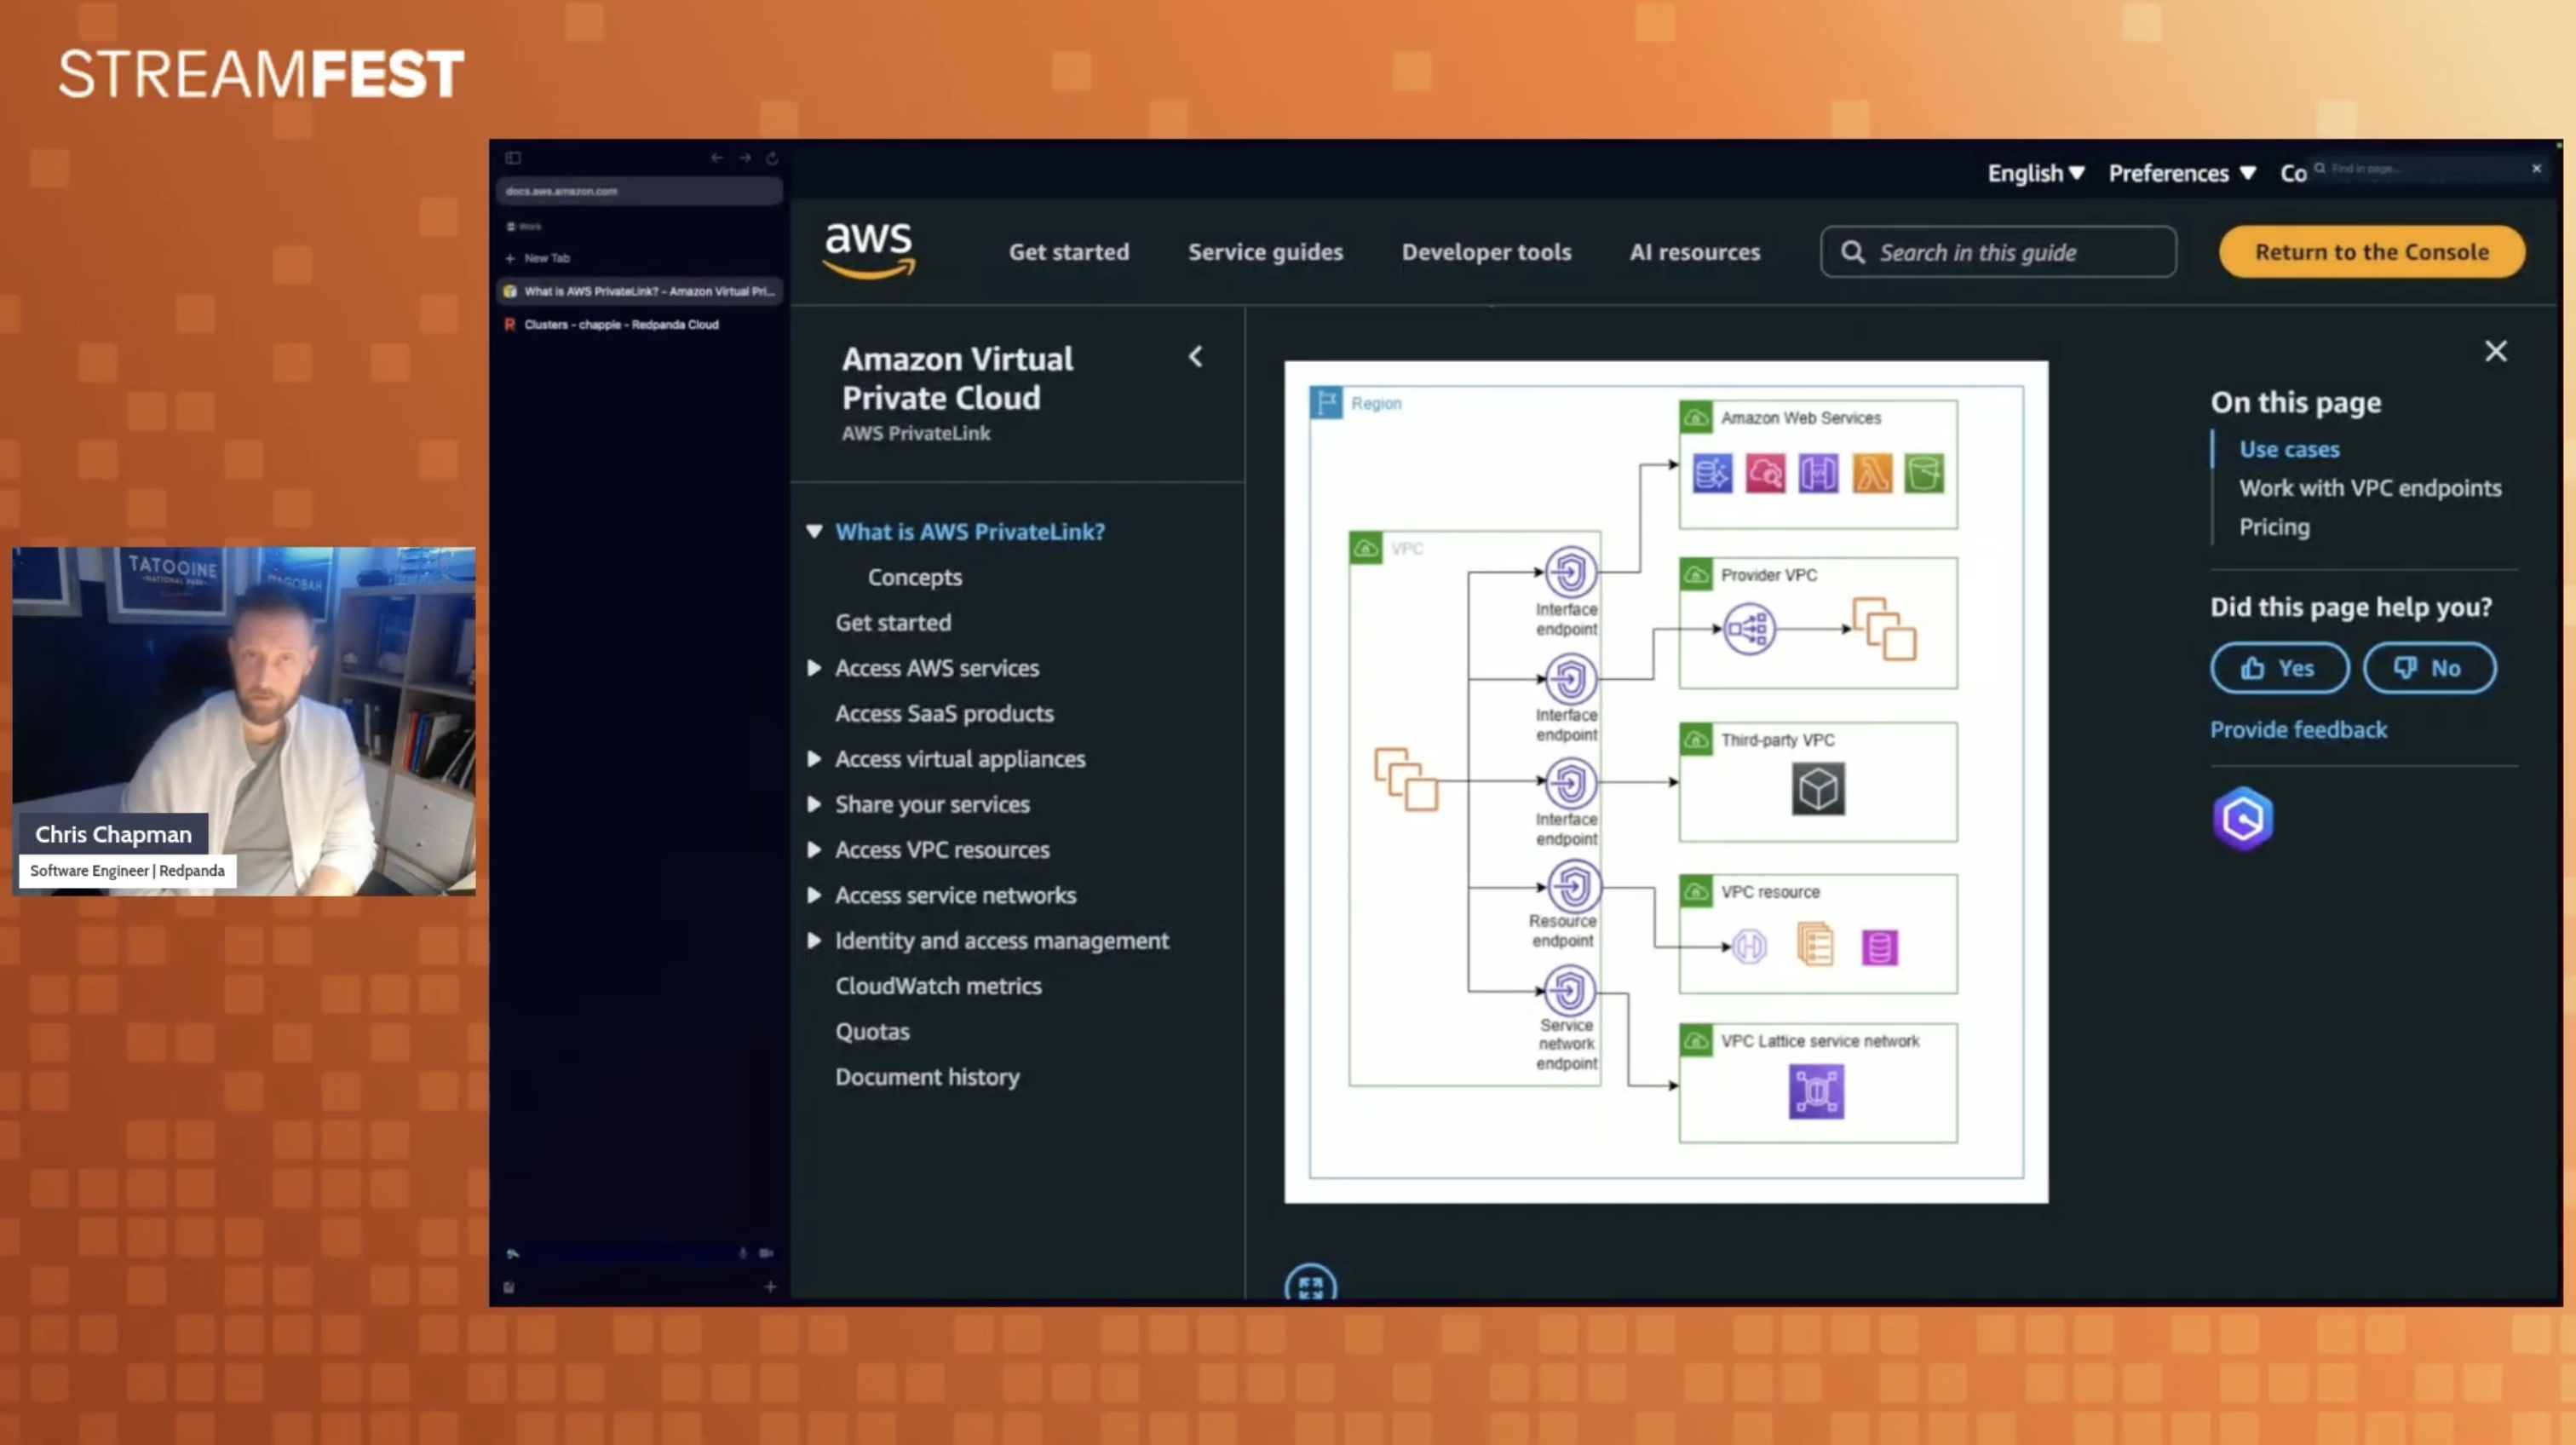This screenshot has height=1445, width=2576.
Task: Toggle the browser sidebar panel icon
Action: point(513,158)
